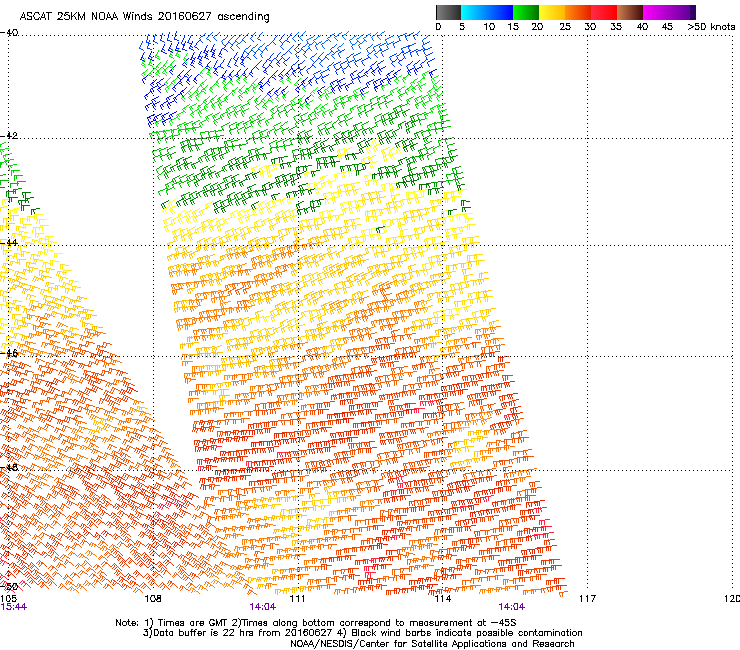Screen dimensions: 740x650
Task: Click the magenta 40-45 knots legend segment
Action: pyautogui.click(x=656, y=12)
